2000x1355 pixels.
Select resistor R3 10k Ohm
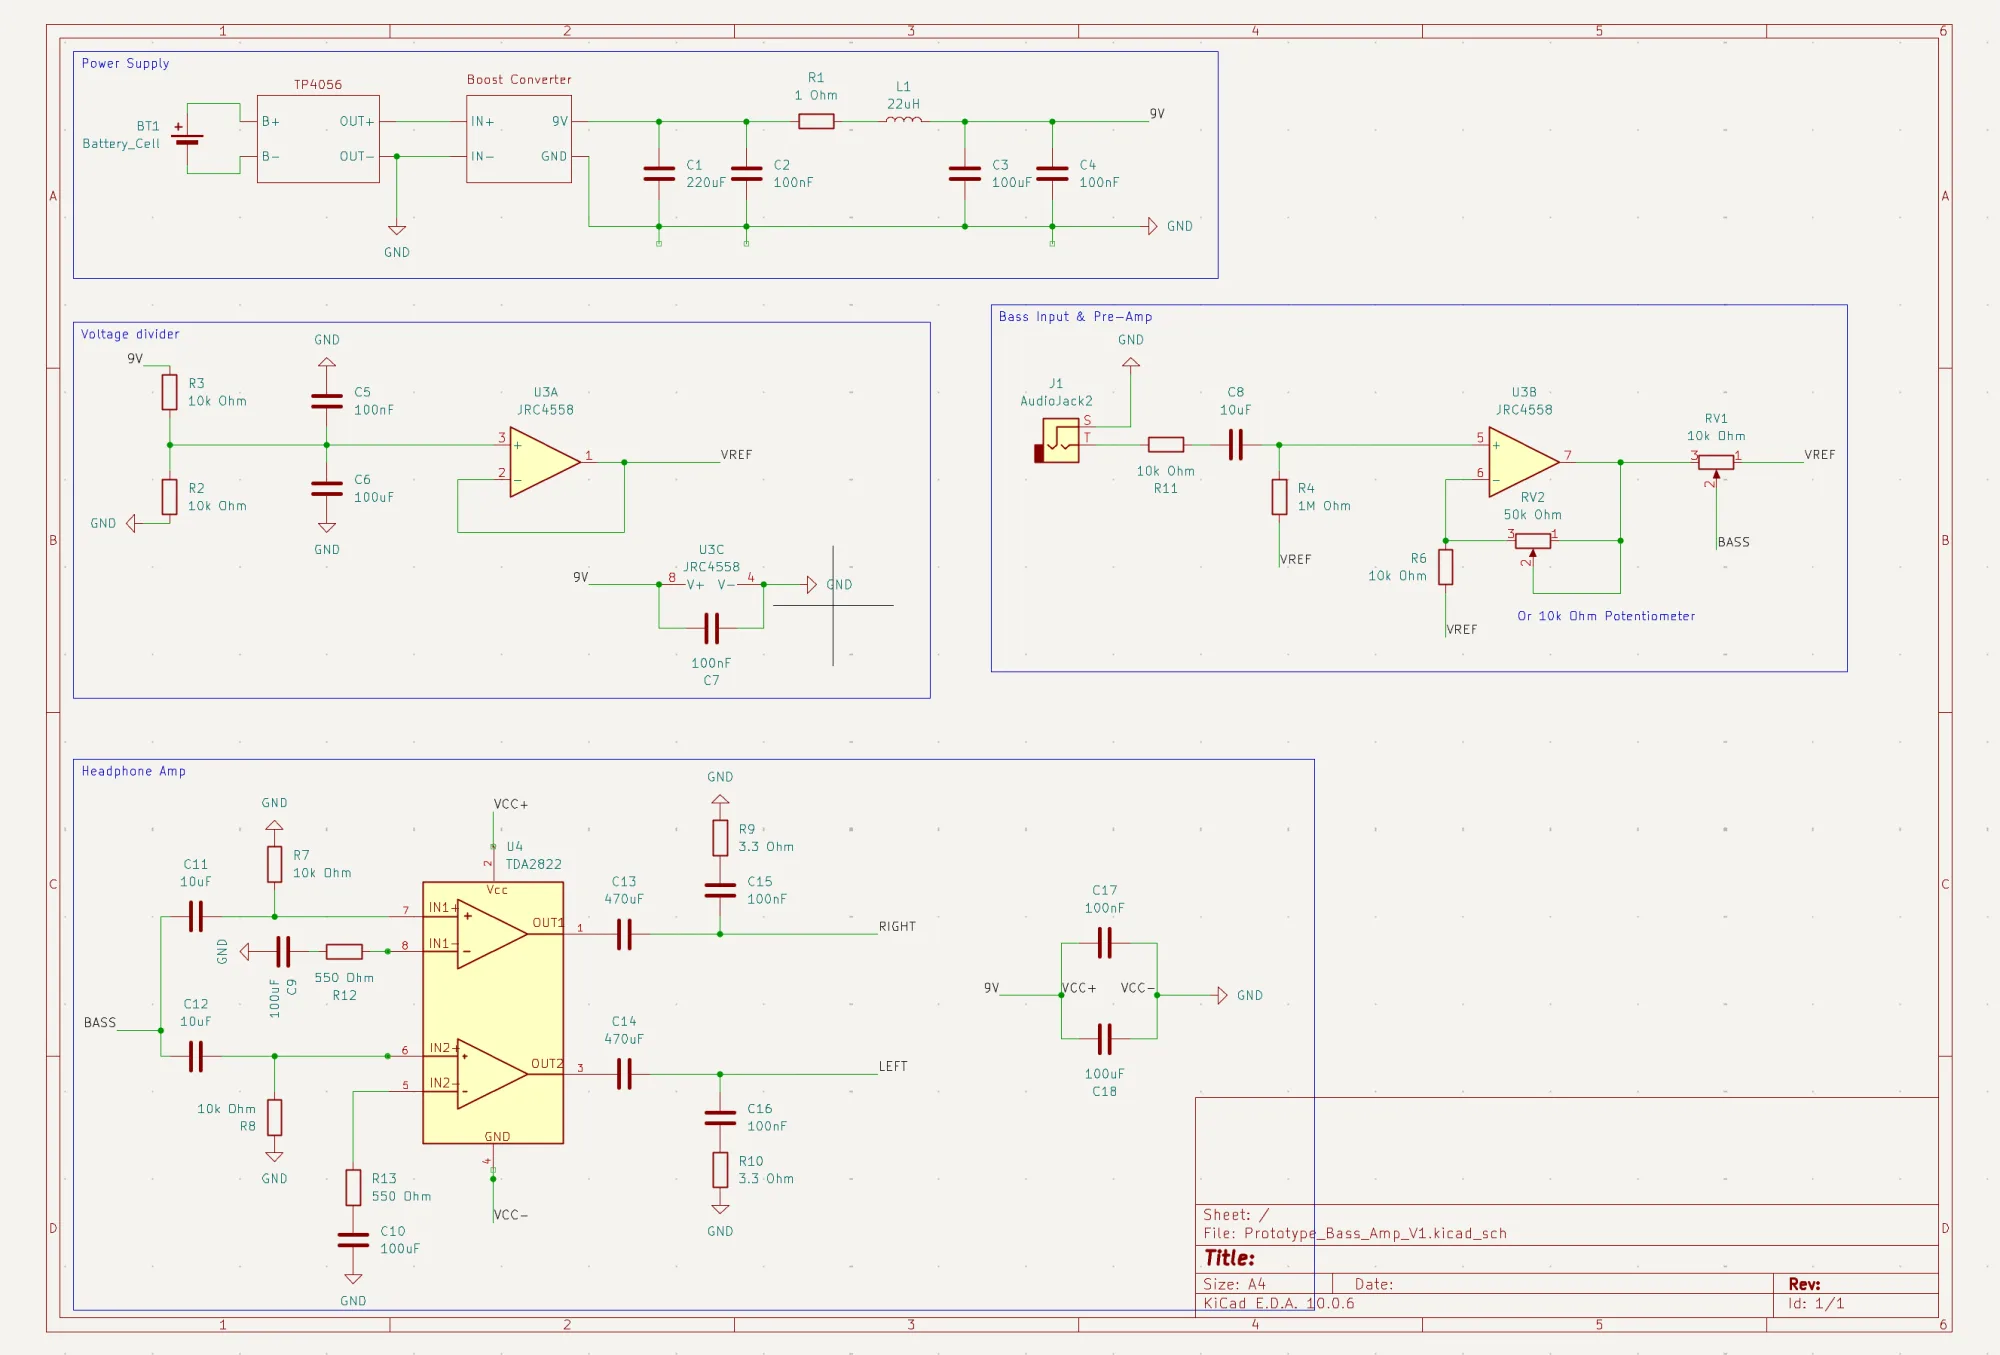click(x=170, y=392)
